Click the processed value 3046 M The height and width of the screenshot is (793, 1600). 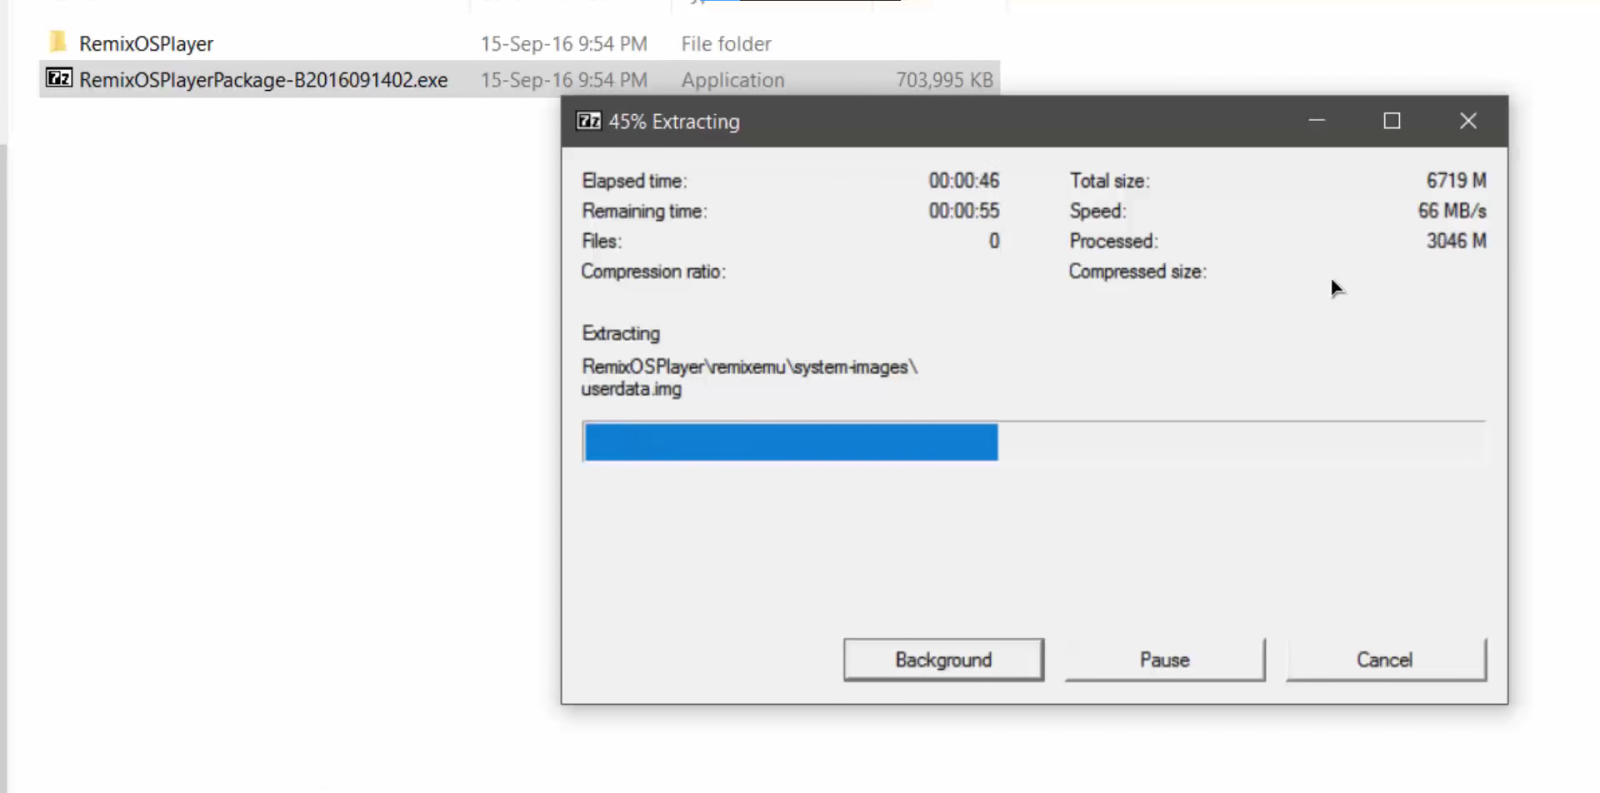click(x=1456, y=241)
